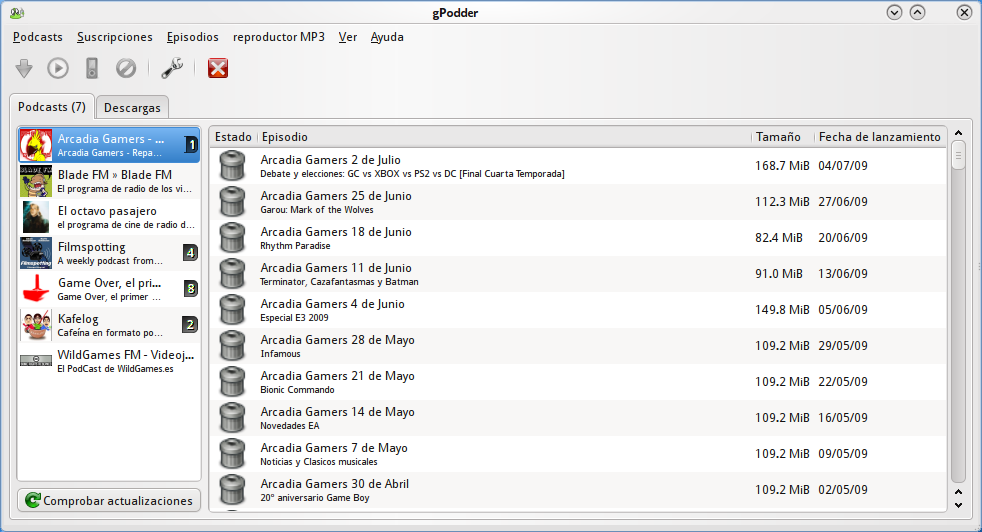Select the Blade FM » Blade FM podcast

pos(109,181)
